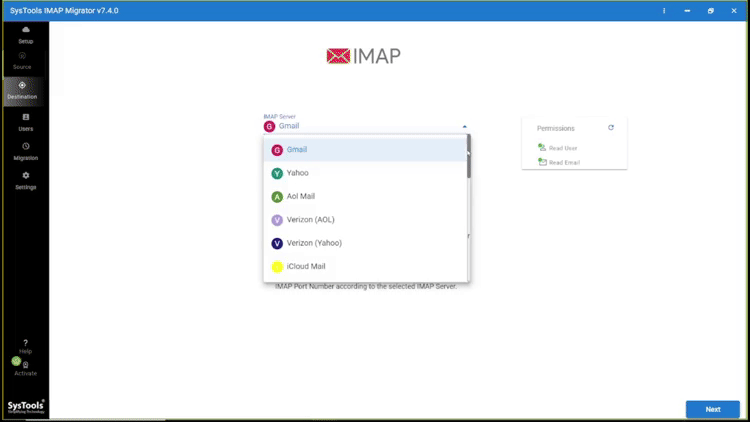Click the iCloud Mail yellow icon
The width and height of the screenshot is (750, 422).
[x=277, y=267]
